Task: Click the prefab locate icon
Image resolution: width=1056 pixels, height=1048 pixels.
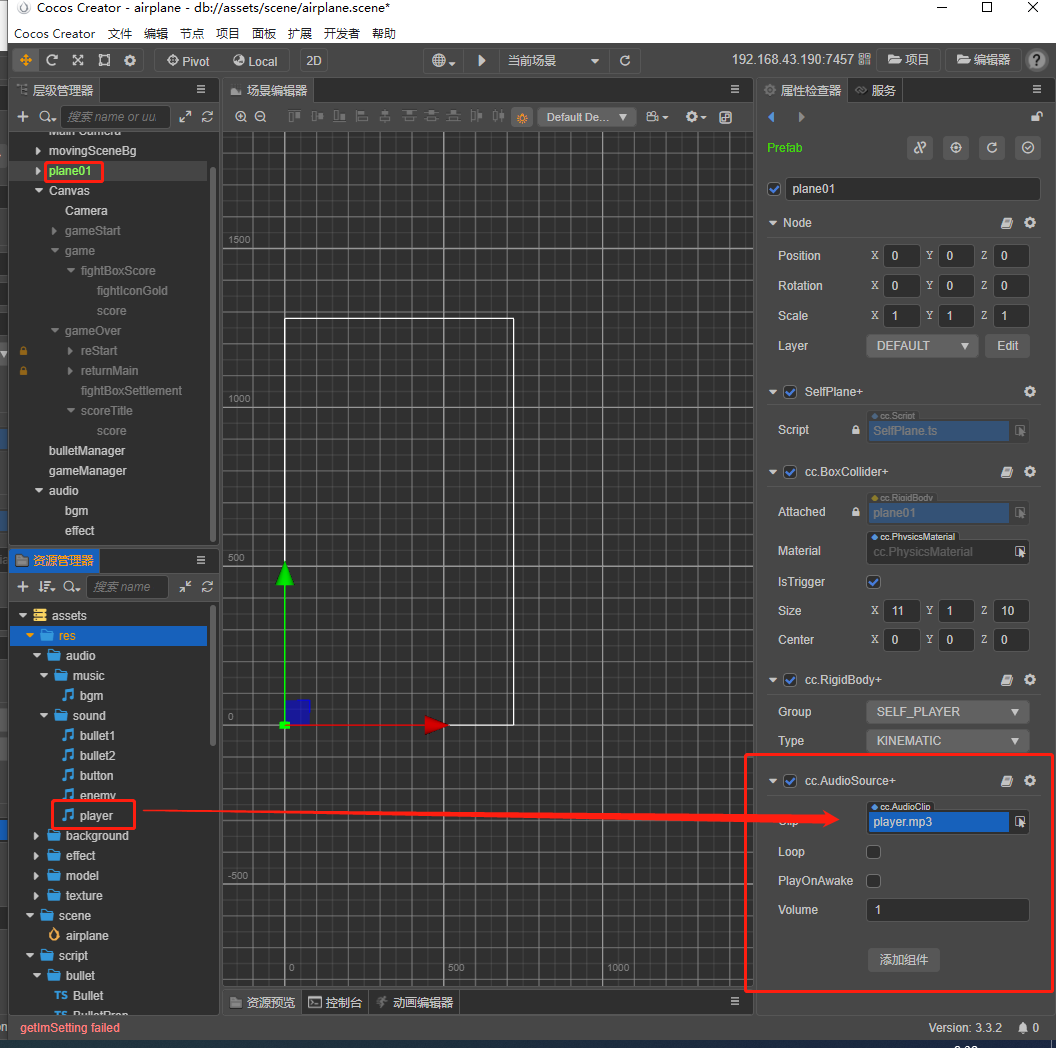Action: [956, 148]
